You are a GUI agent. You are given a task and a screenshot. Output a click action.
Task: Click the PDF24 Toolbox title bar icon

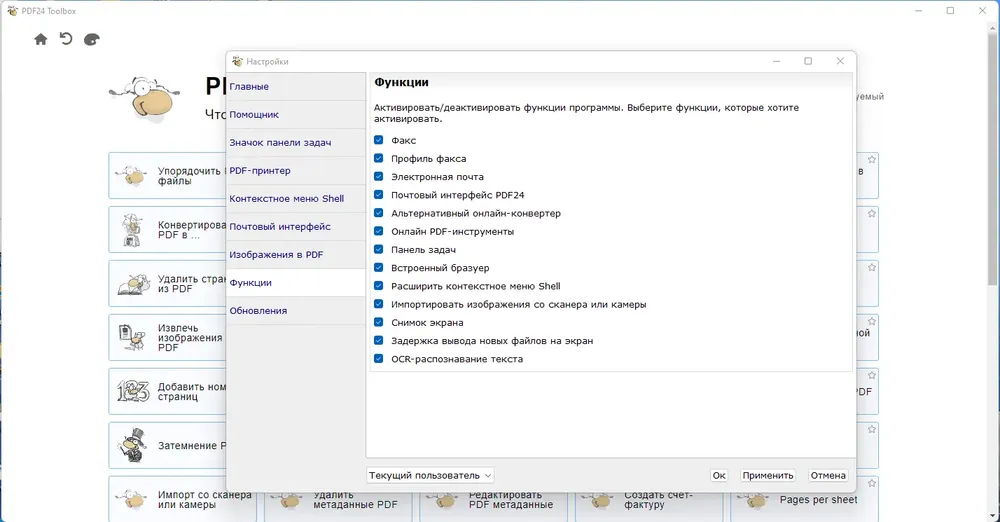coord(12,11)
